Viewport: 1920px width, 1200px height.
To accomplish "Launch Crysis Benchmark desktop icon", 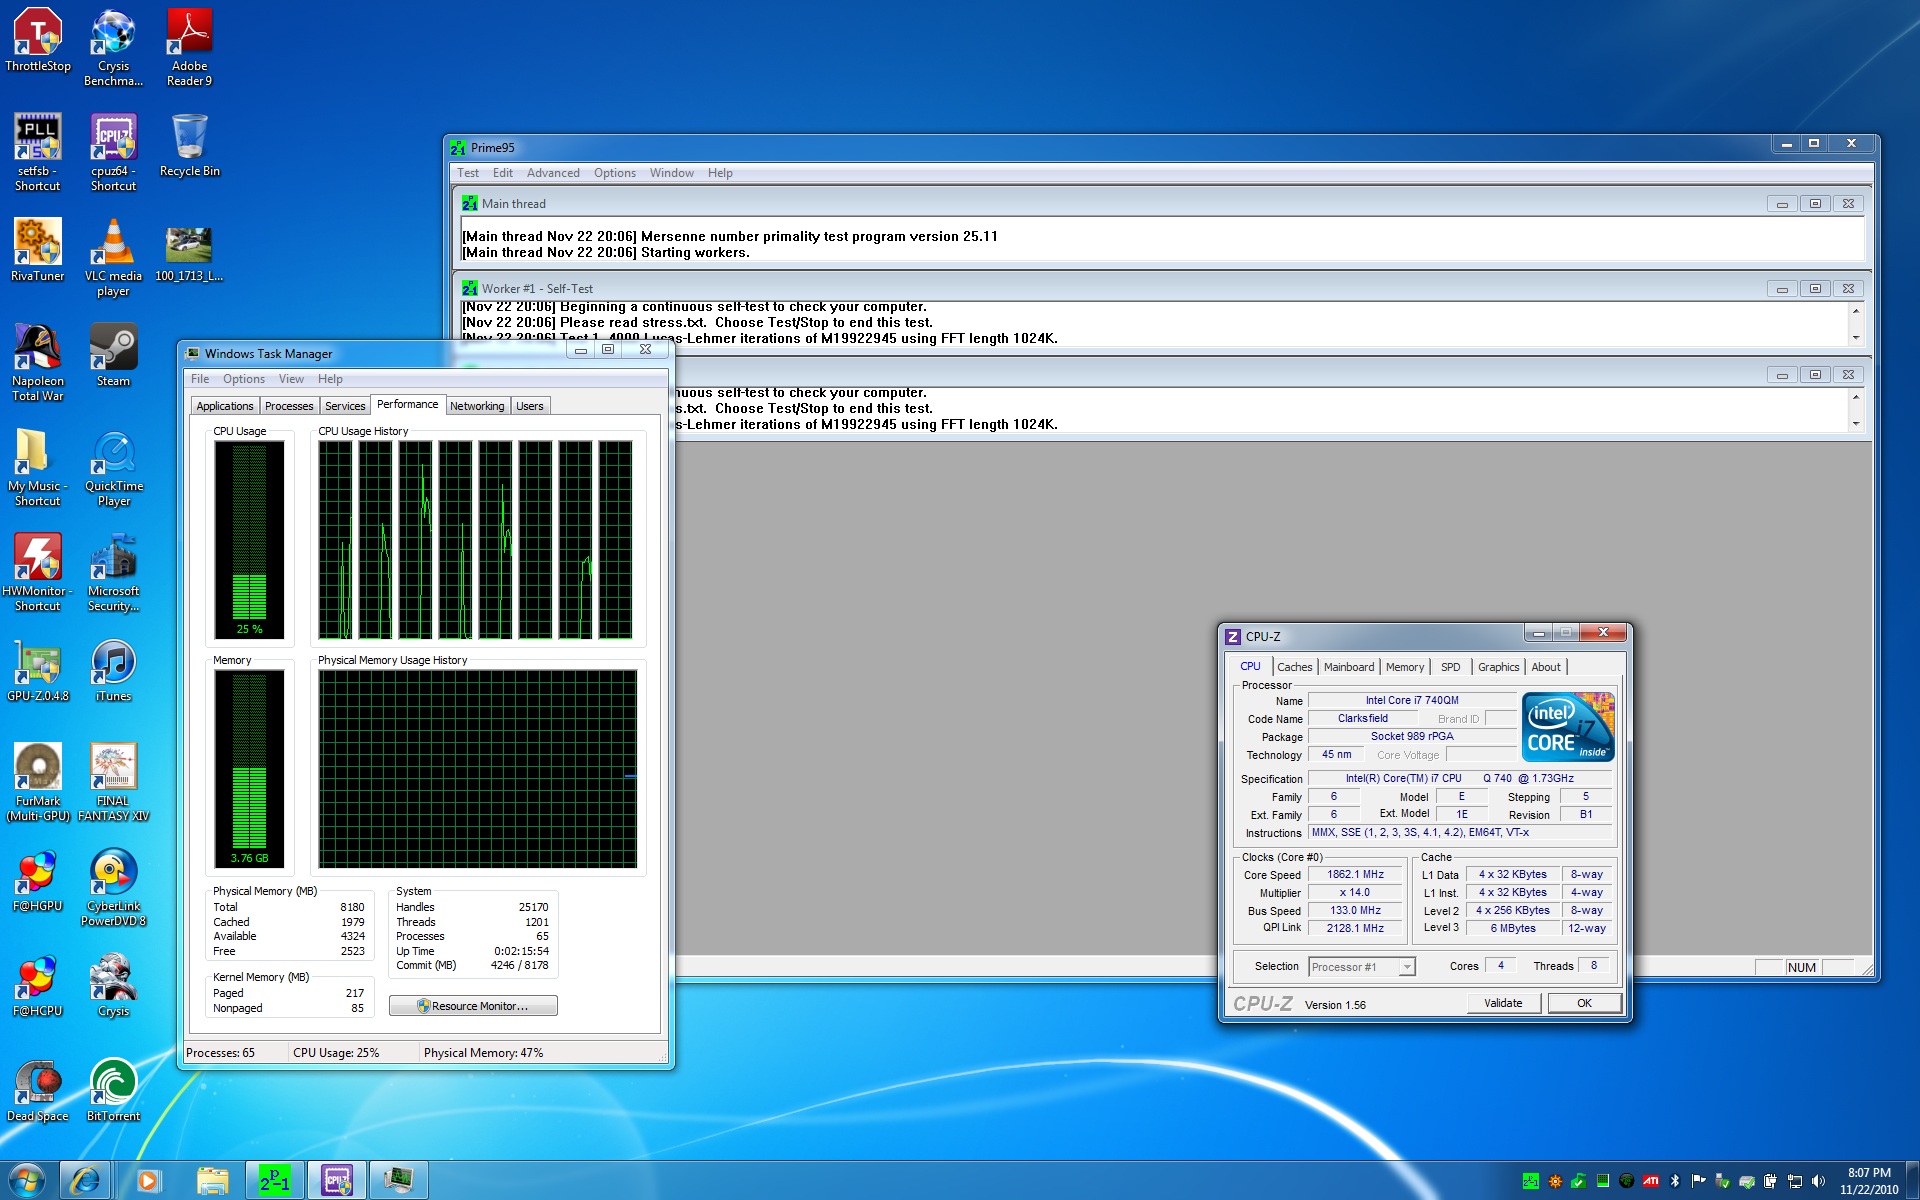I will (x=113, y=47).
